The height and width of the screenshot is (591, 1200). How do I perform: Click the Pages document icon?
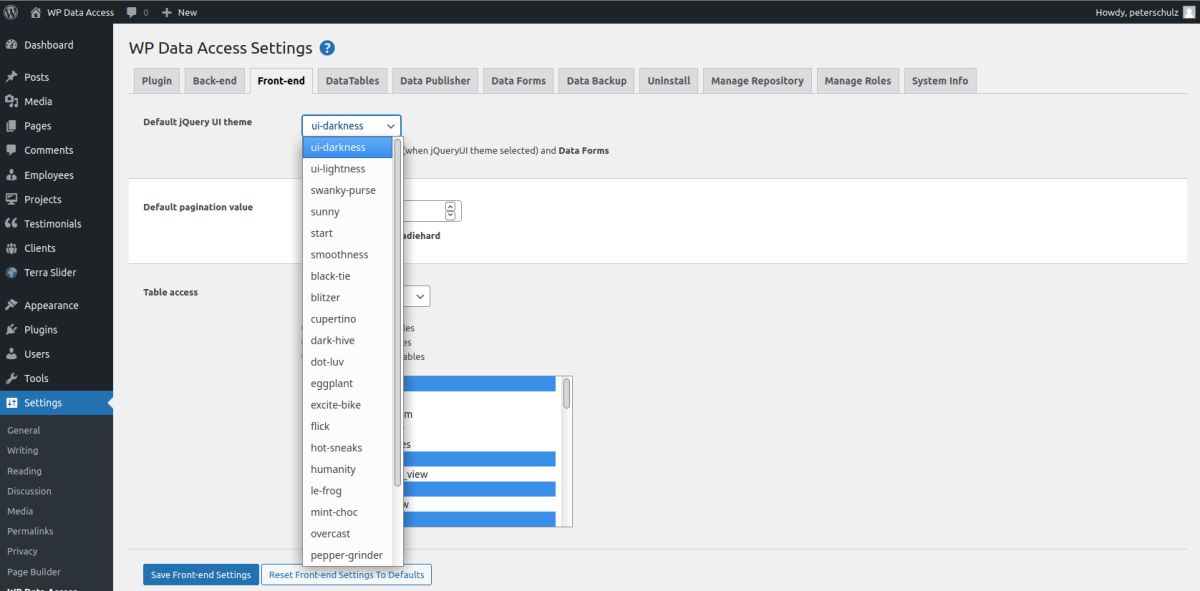click(12, 126)
